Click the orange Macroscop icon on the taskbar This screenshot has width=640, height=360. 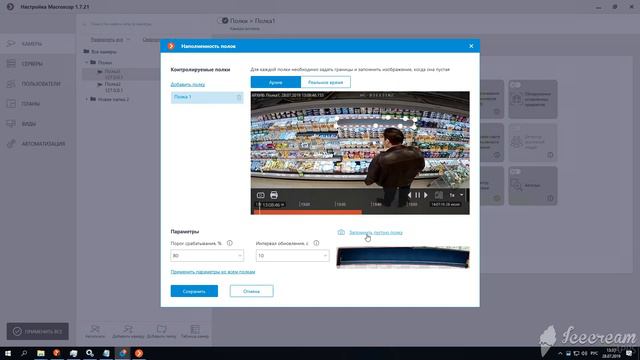(139, 353)
